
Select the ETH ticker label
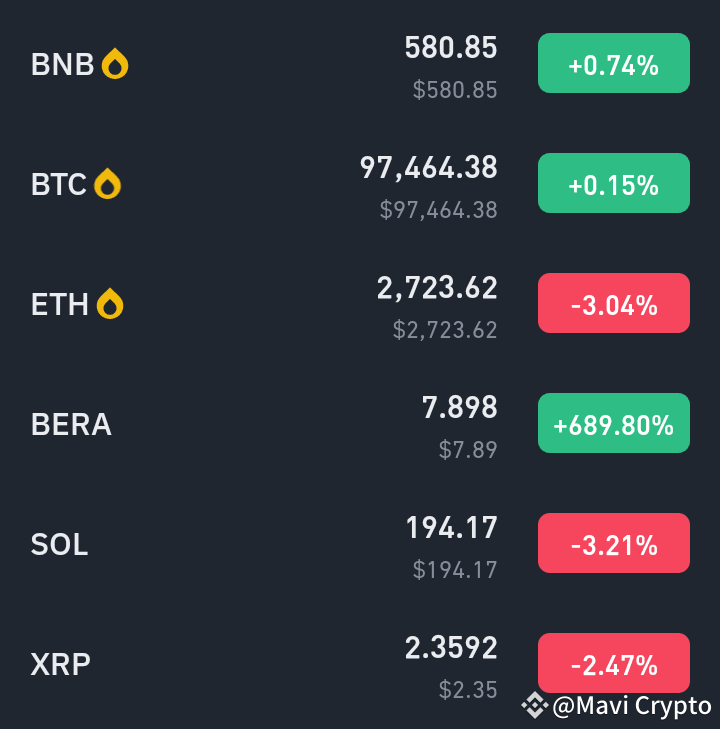coord(59,304)
